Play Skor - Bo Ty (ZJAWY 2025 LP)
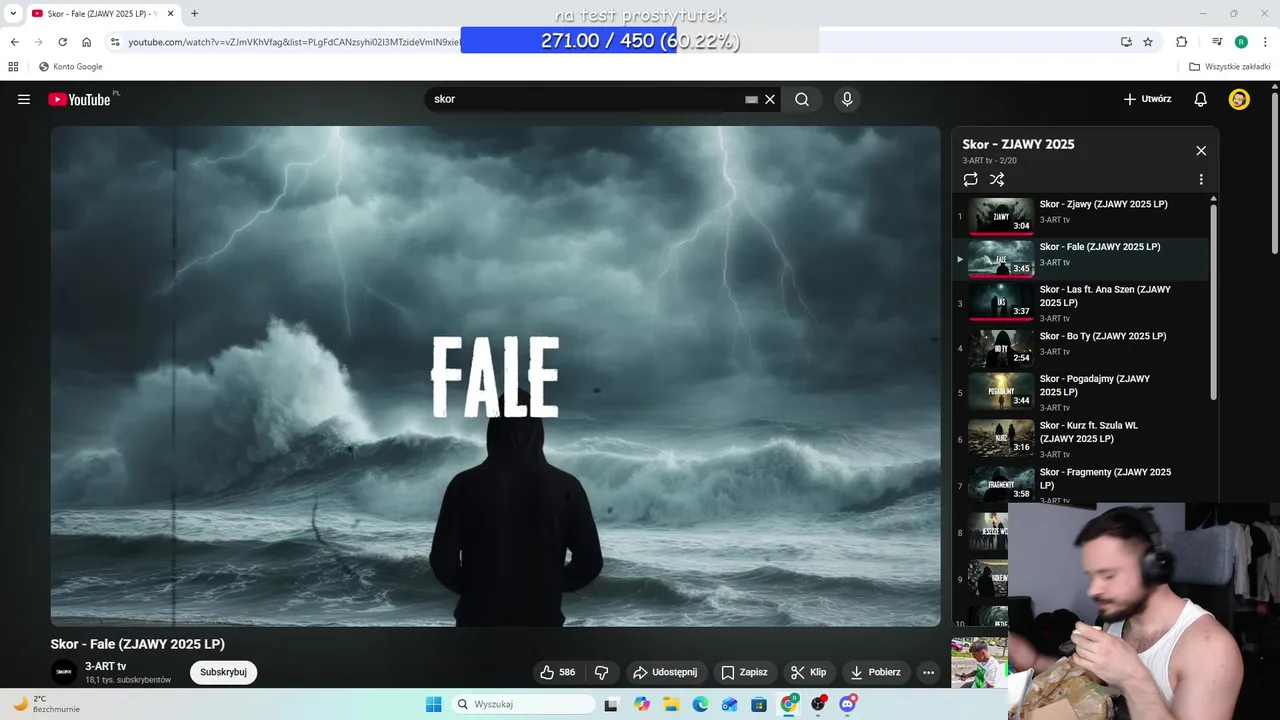This screenshot has height=720, width=1280. click(1081, 347)
